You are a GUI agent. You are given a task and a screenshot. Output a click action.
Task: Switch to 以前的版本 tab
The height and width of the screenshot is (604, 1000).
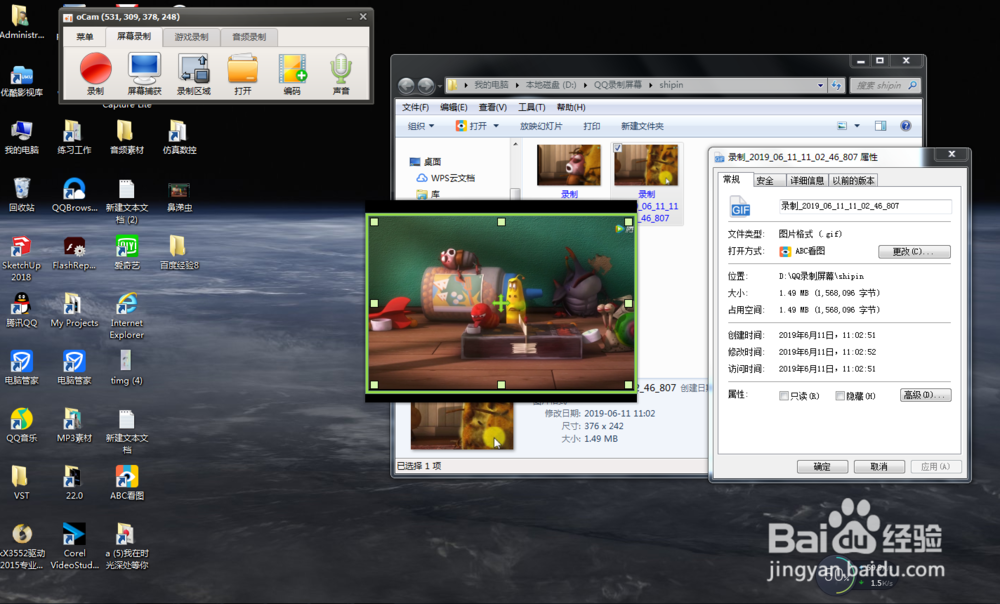(853, 180)
